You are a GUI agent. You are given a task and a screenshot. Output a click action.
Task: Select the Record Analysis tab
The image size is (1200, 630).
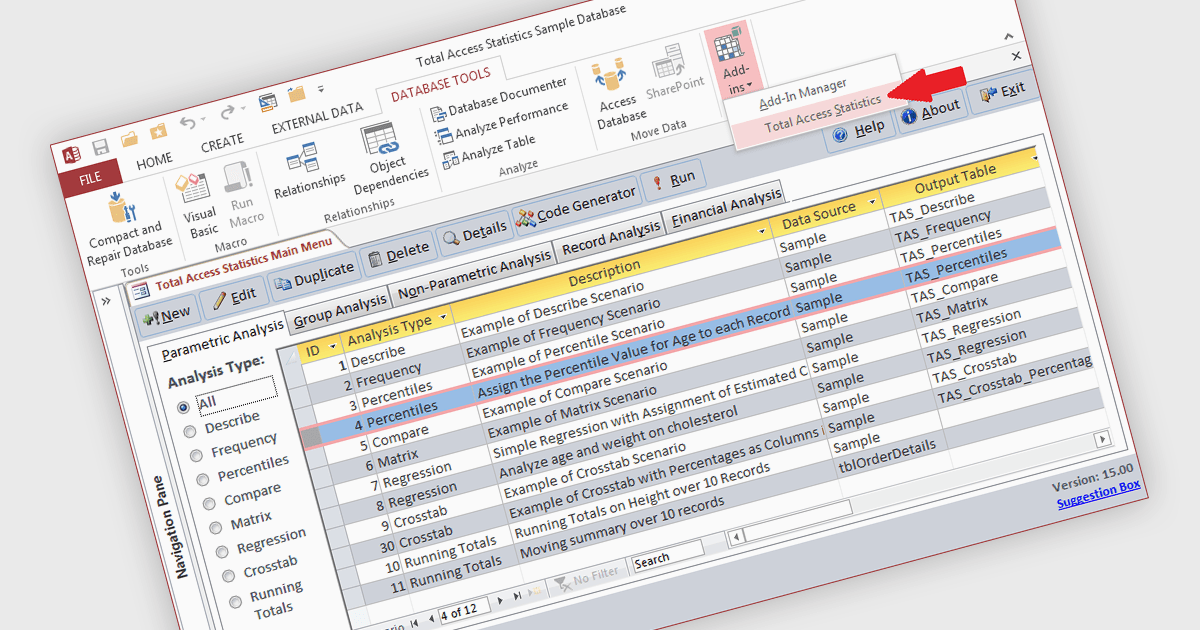pyautogui.click(x=612, y=239)
